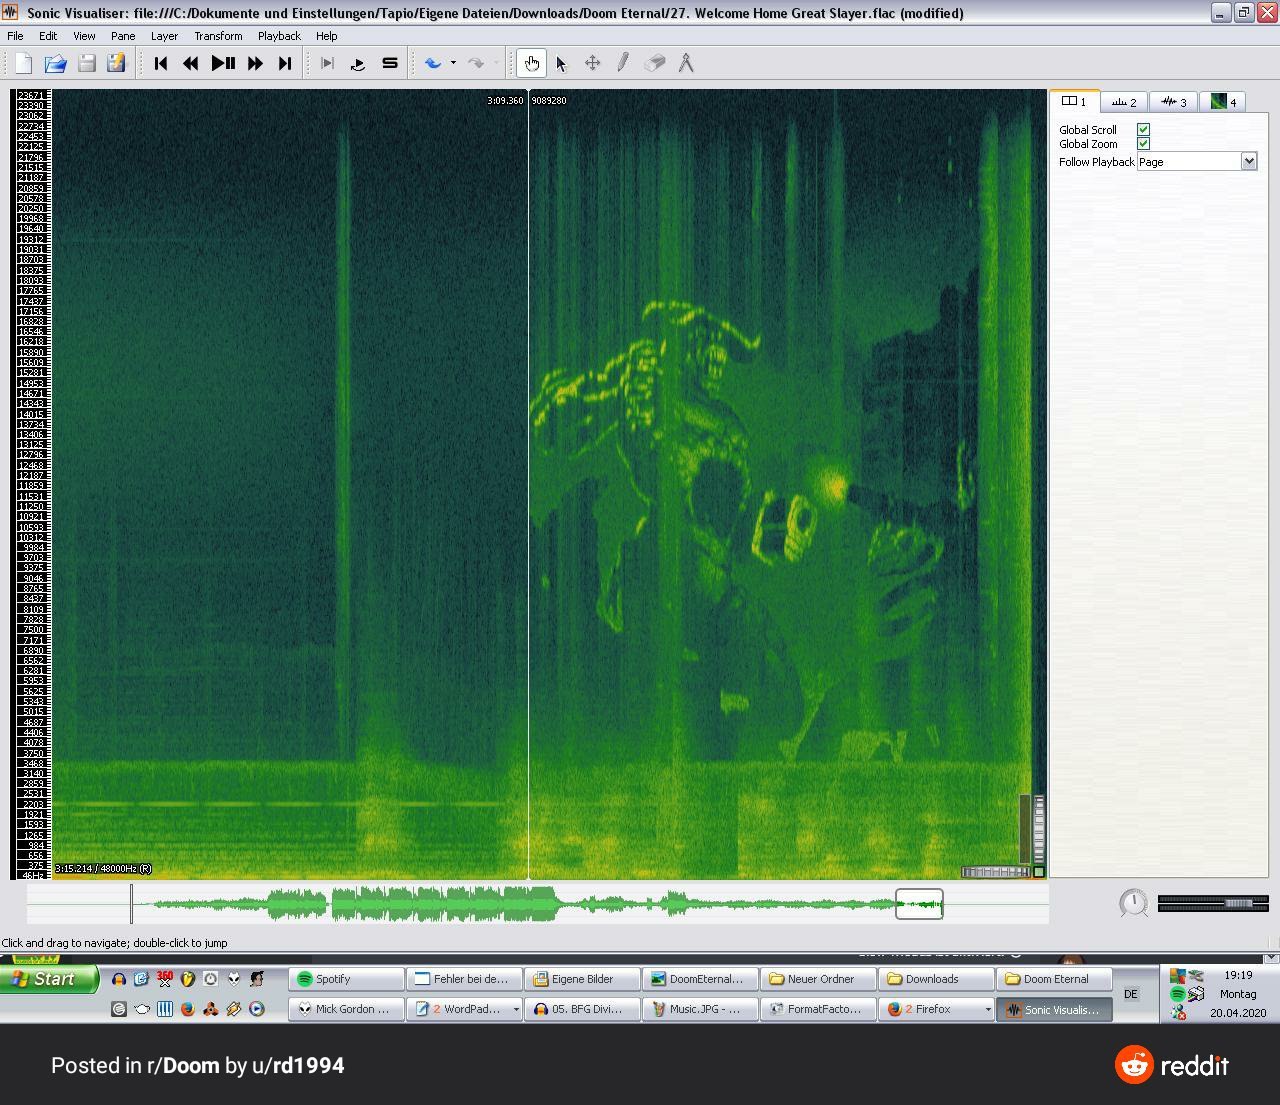Select the Measure calipers tool
The width and height of the screenshot is (1280, 1105).
point(686,63)
